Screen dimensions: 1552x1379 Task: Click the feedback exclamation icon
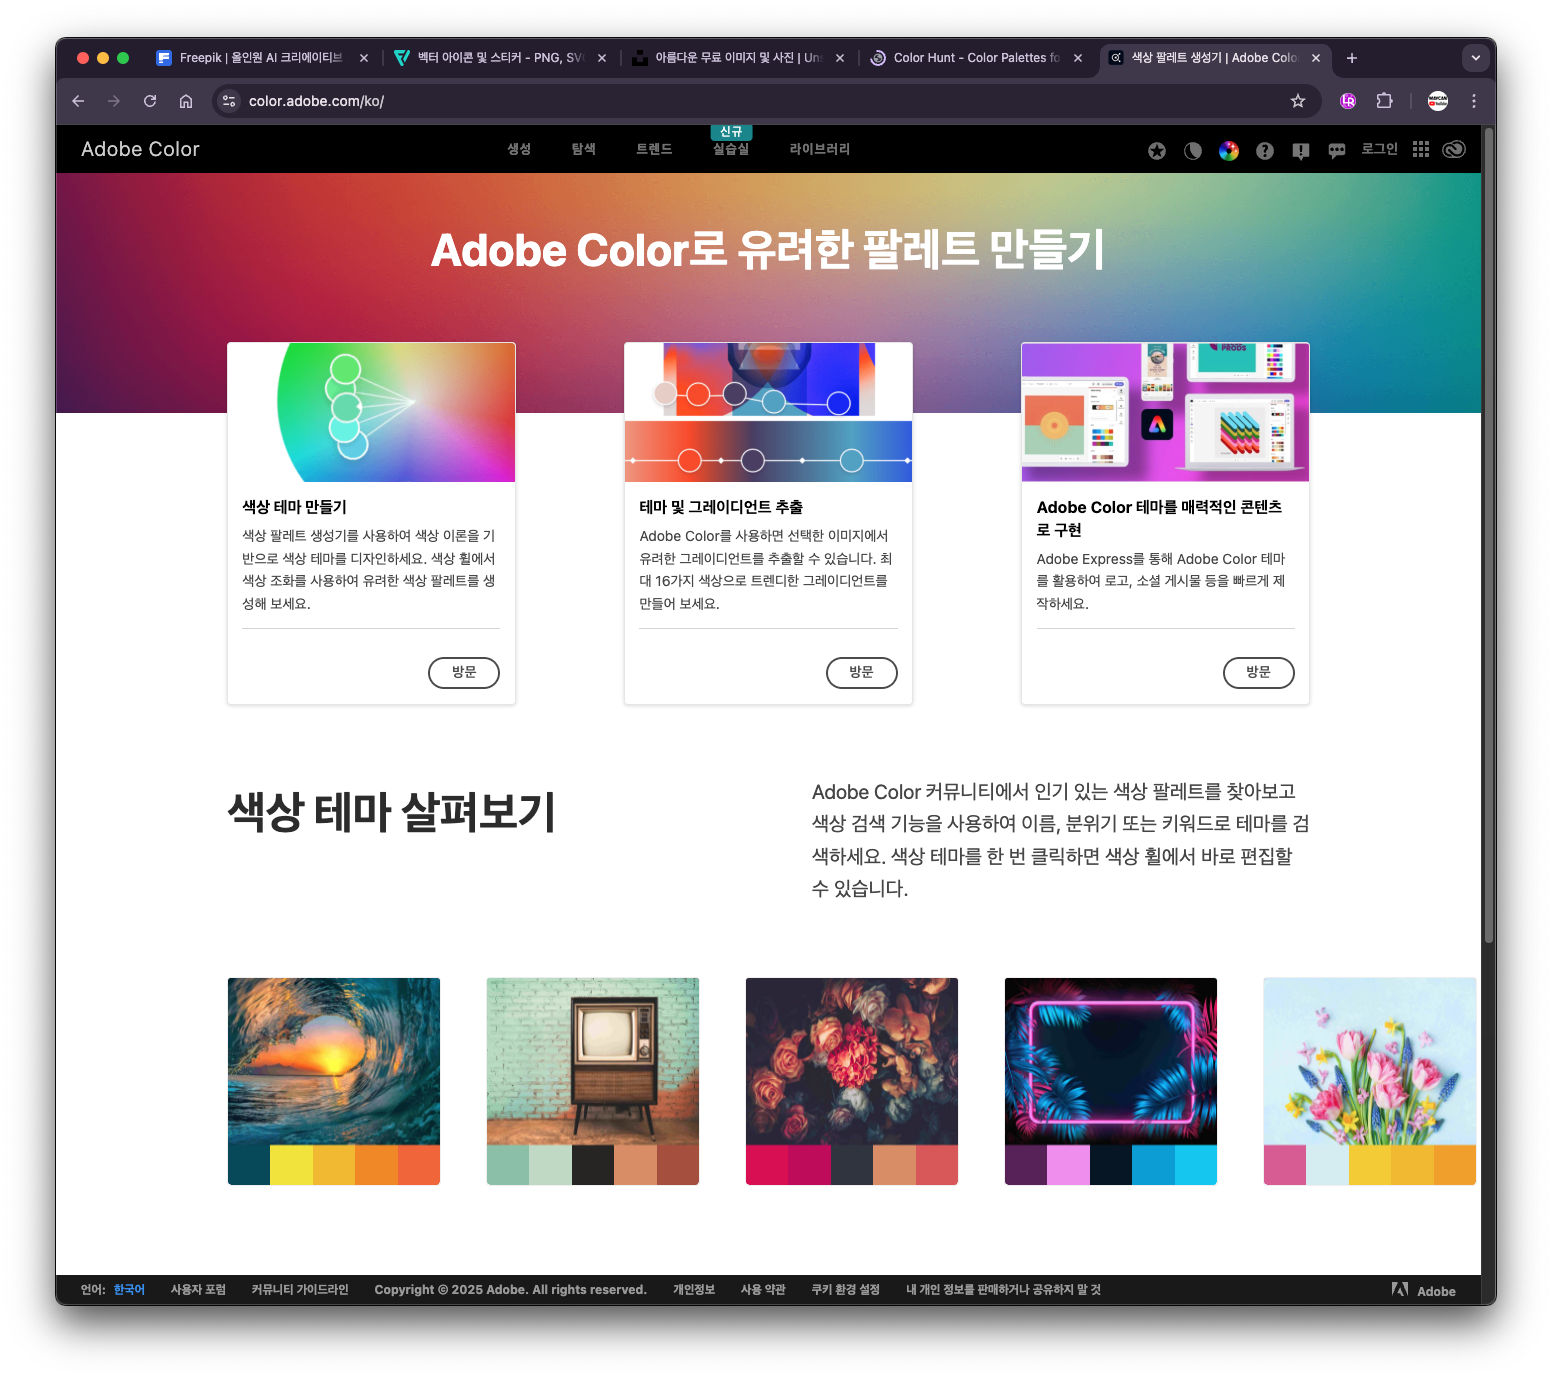[x=1301, y=151]
